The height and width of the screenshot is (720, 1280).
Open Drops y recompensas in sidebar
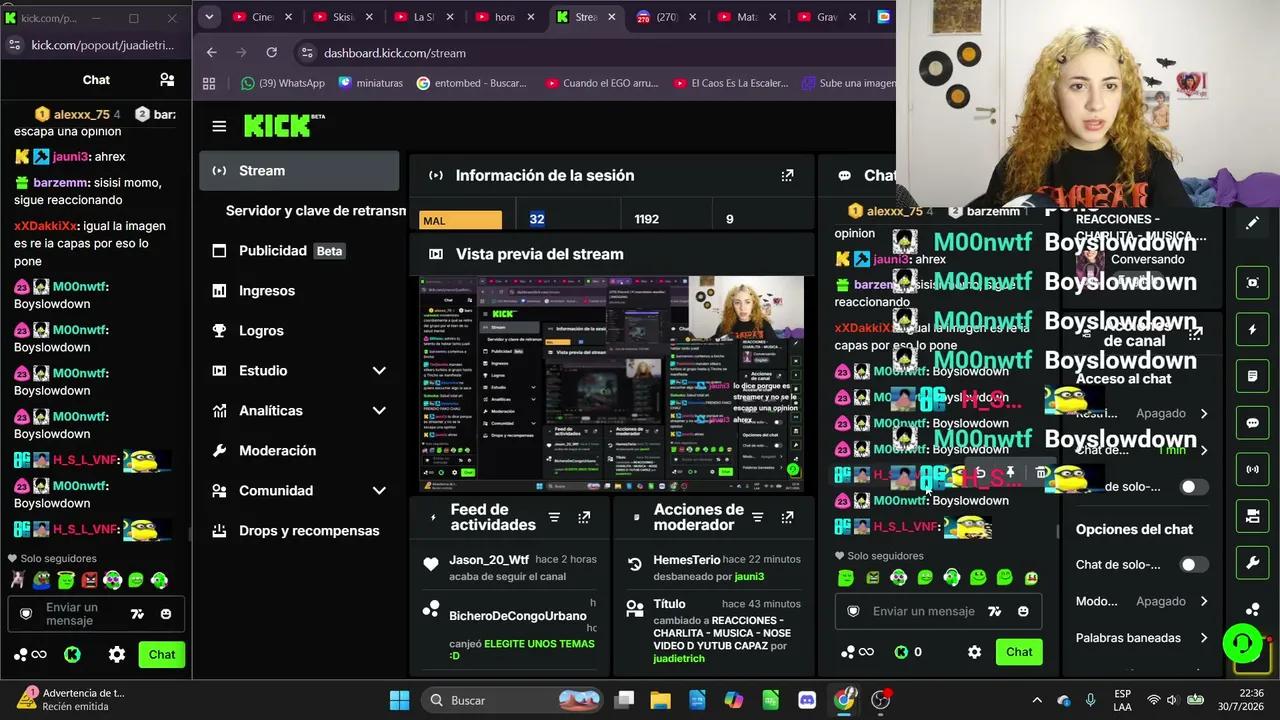pos(299,531)
